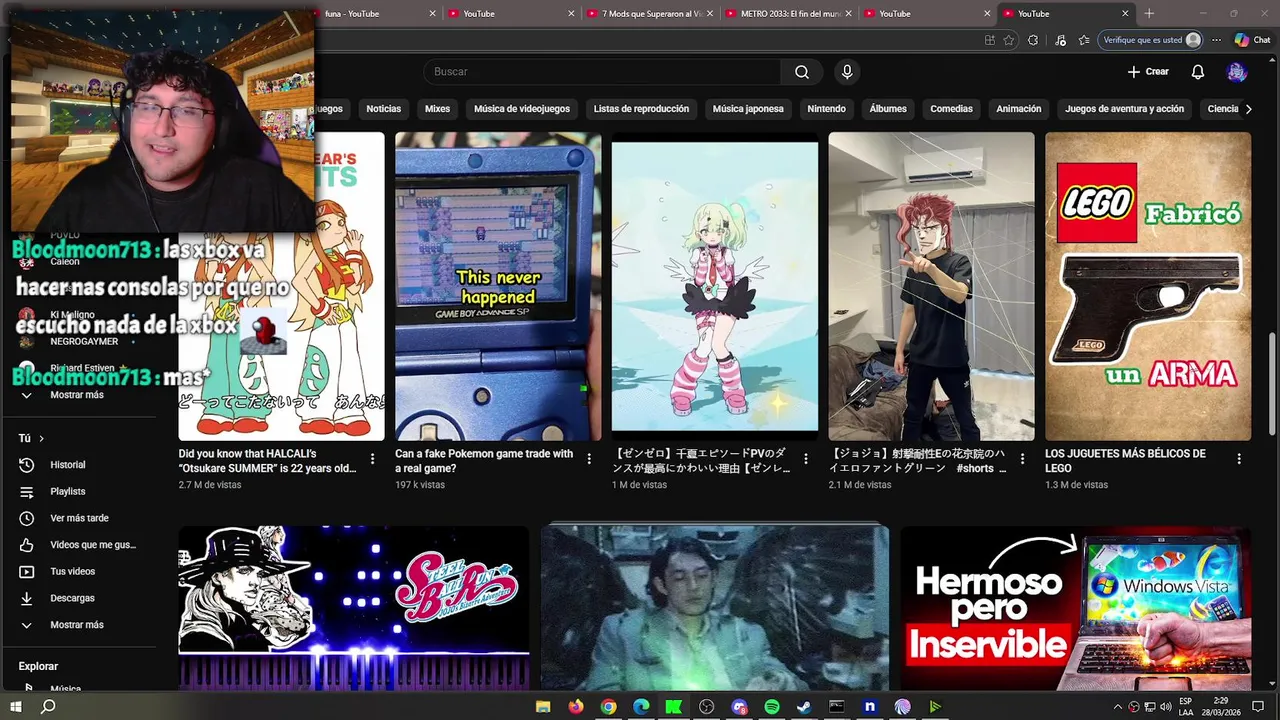The width and height of the screenshot is (1280, 720).
Task: Select the Mixes filter chip
Action: tap(437, 109)
